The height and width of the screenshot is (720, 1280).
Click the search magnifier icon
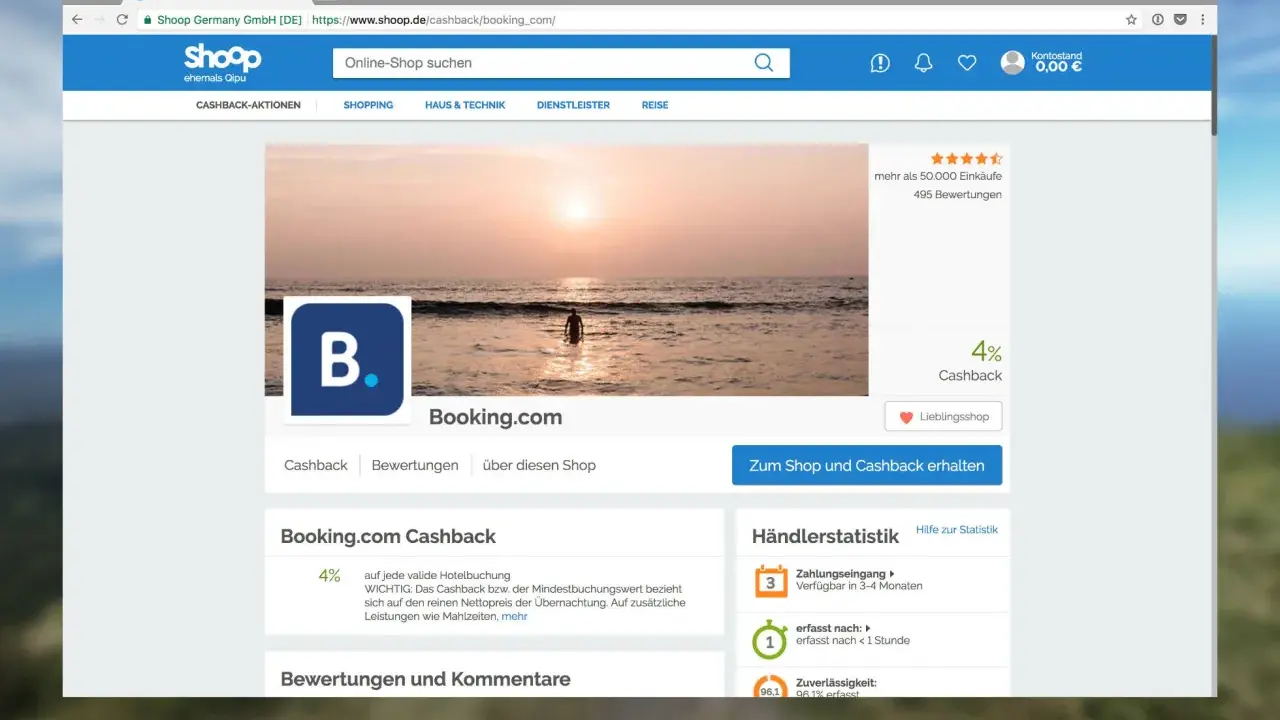(x=764, y=63)
